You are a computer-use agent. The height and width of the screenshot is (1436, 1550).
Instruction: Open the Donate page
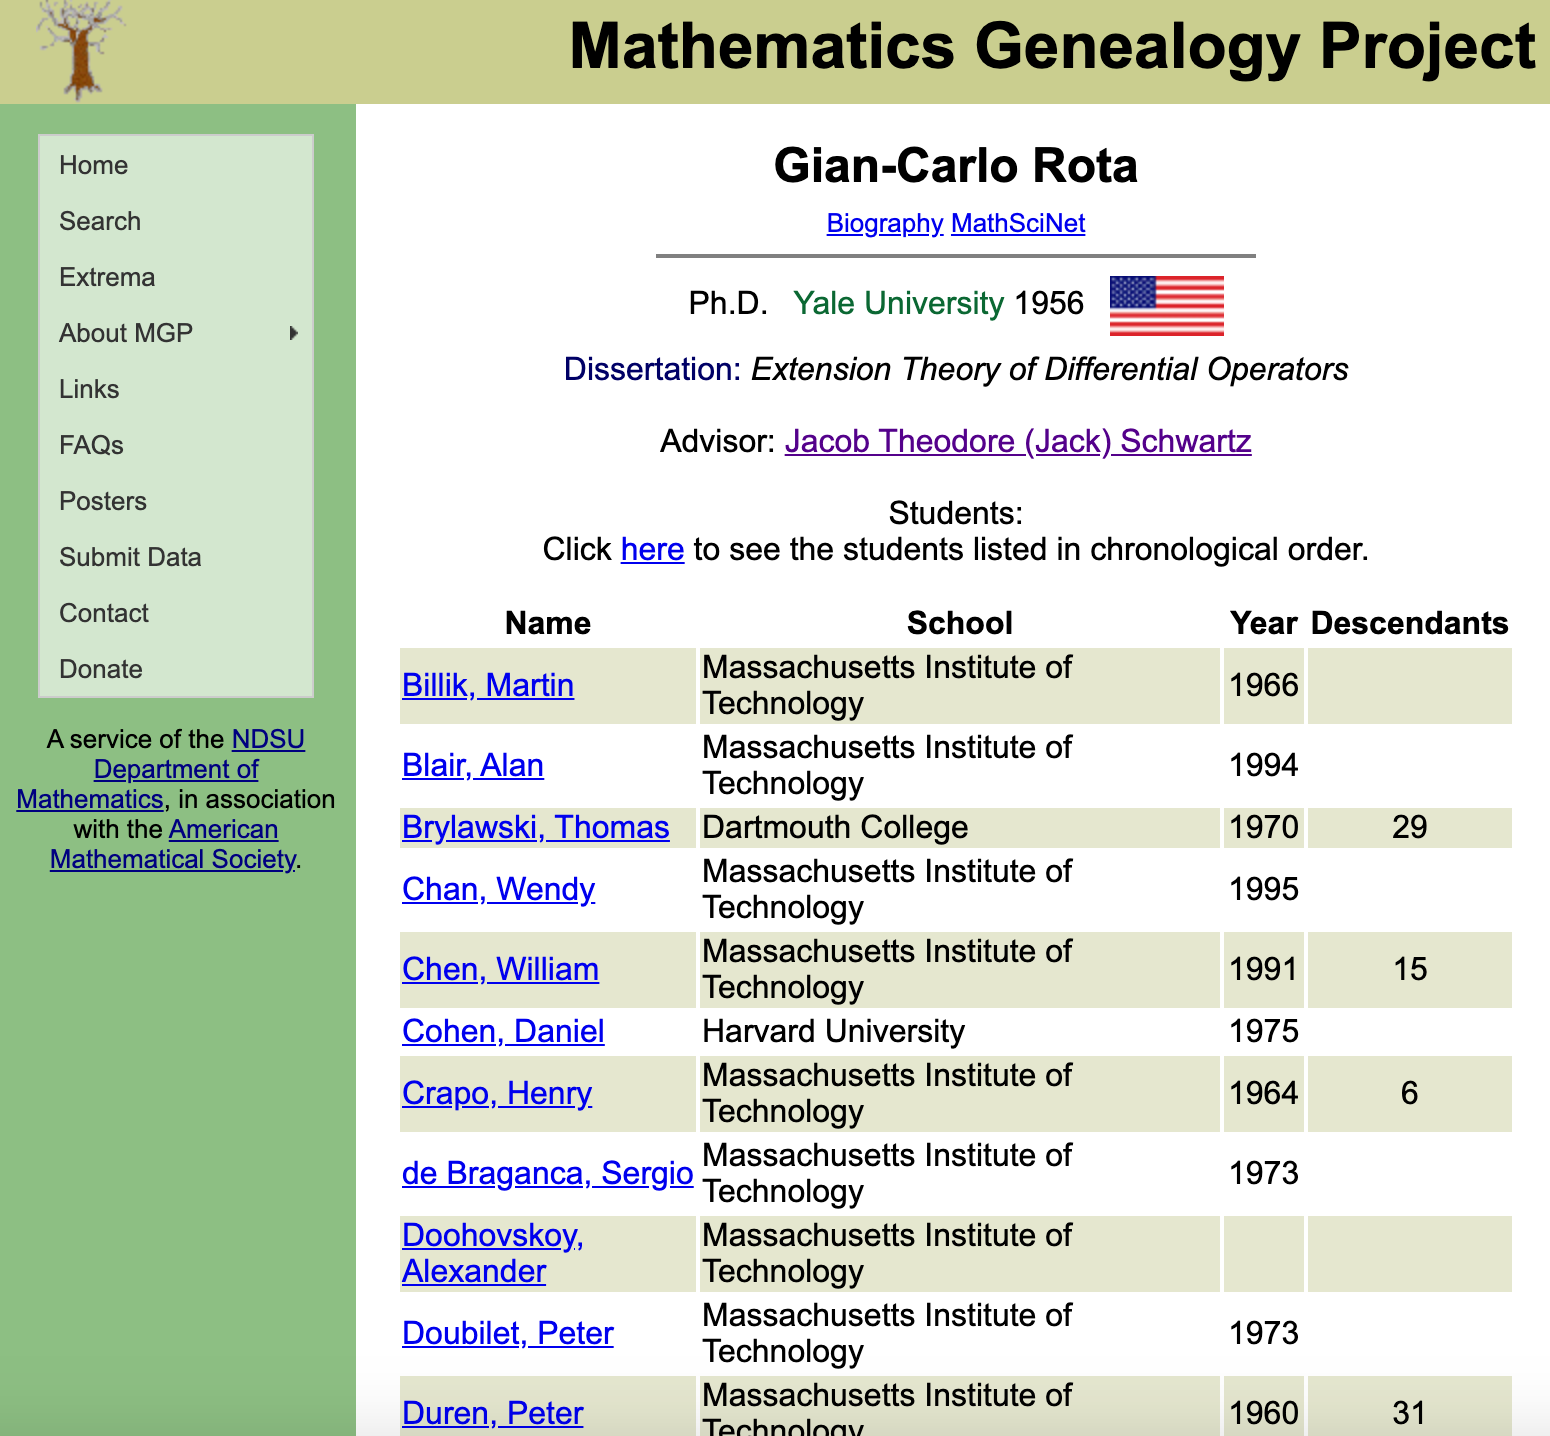point(101,669)
